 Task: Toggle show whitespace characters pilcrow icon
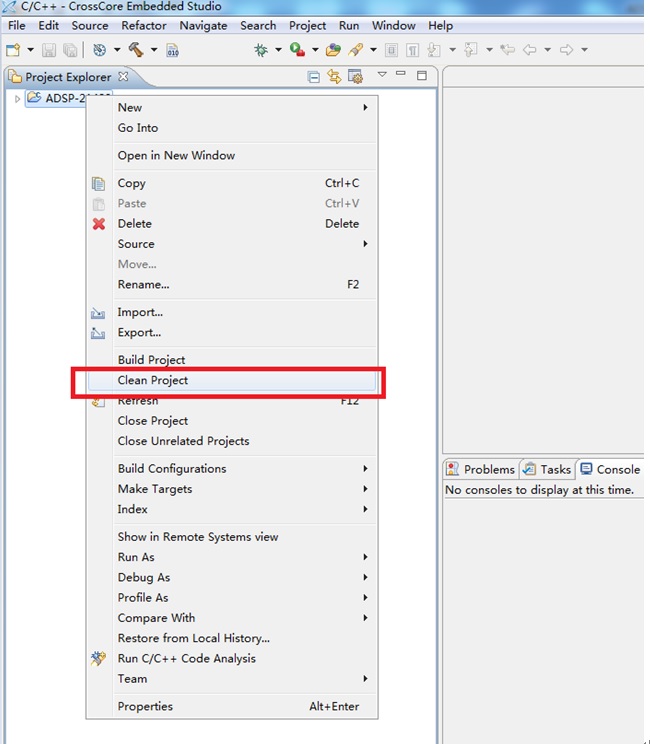coord(413,50)
